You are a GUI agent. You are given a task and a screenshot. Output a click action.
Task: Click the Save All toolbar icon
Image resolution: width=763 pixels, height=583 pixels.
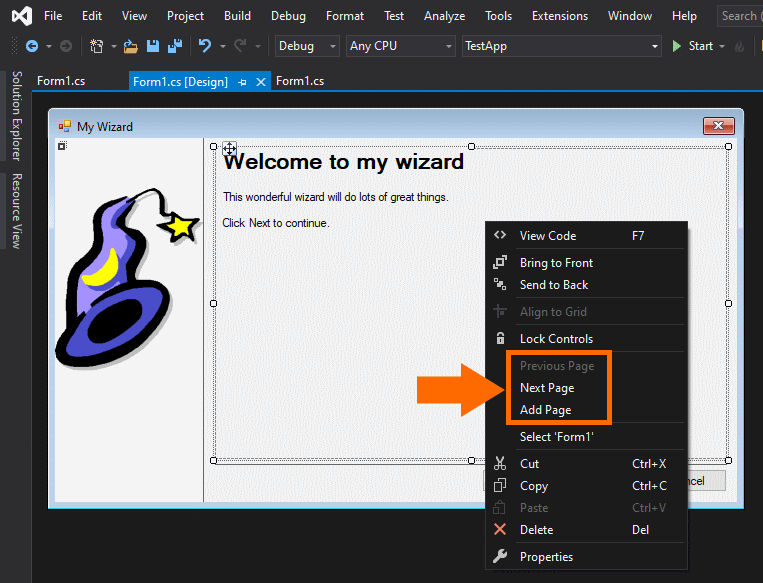tap(174, 46)
